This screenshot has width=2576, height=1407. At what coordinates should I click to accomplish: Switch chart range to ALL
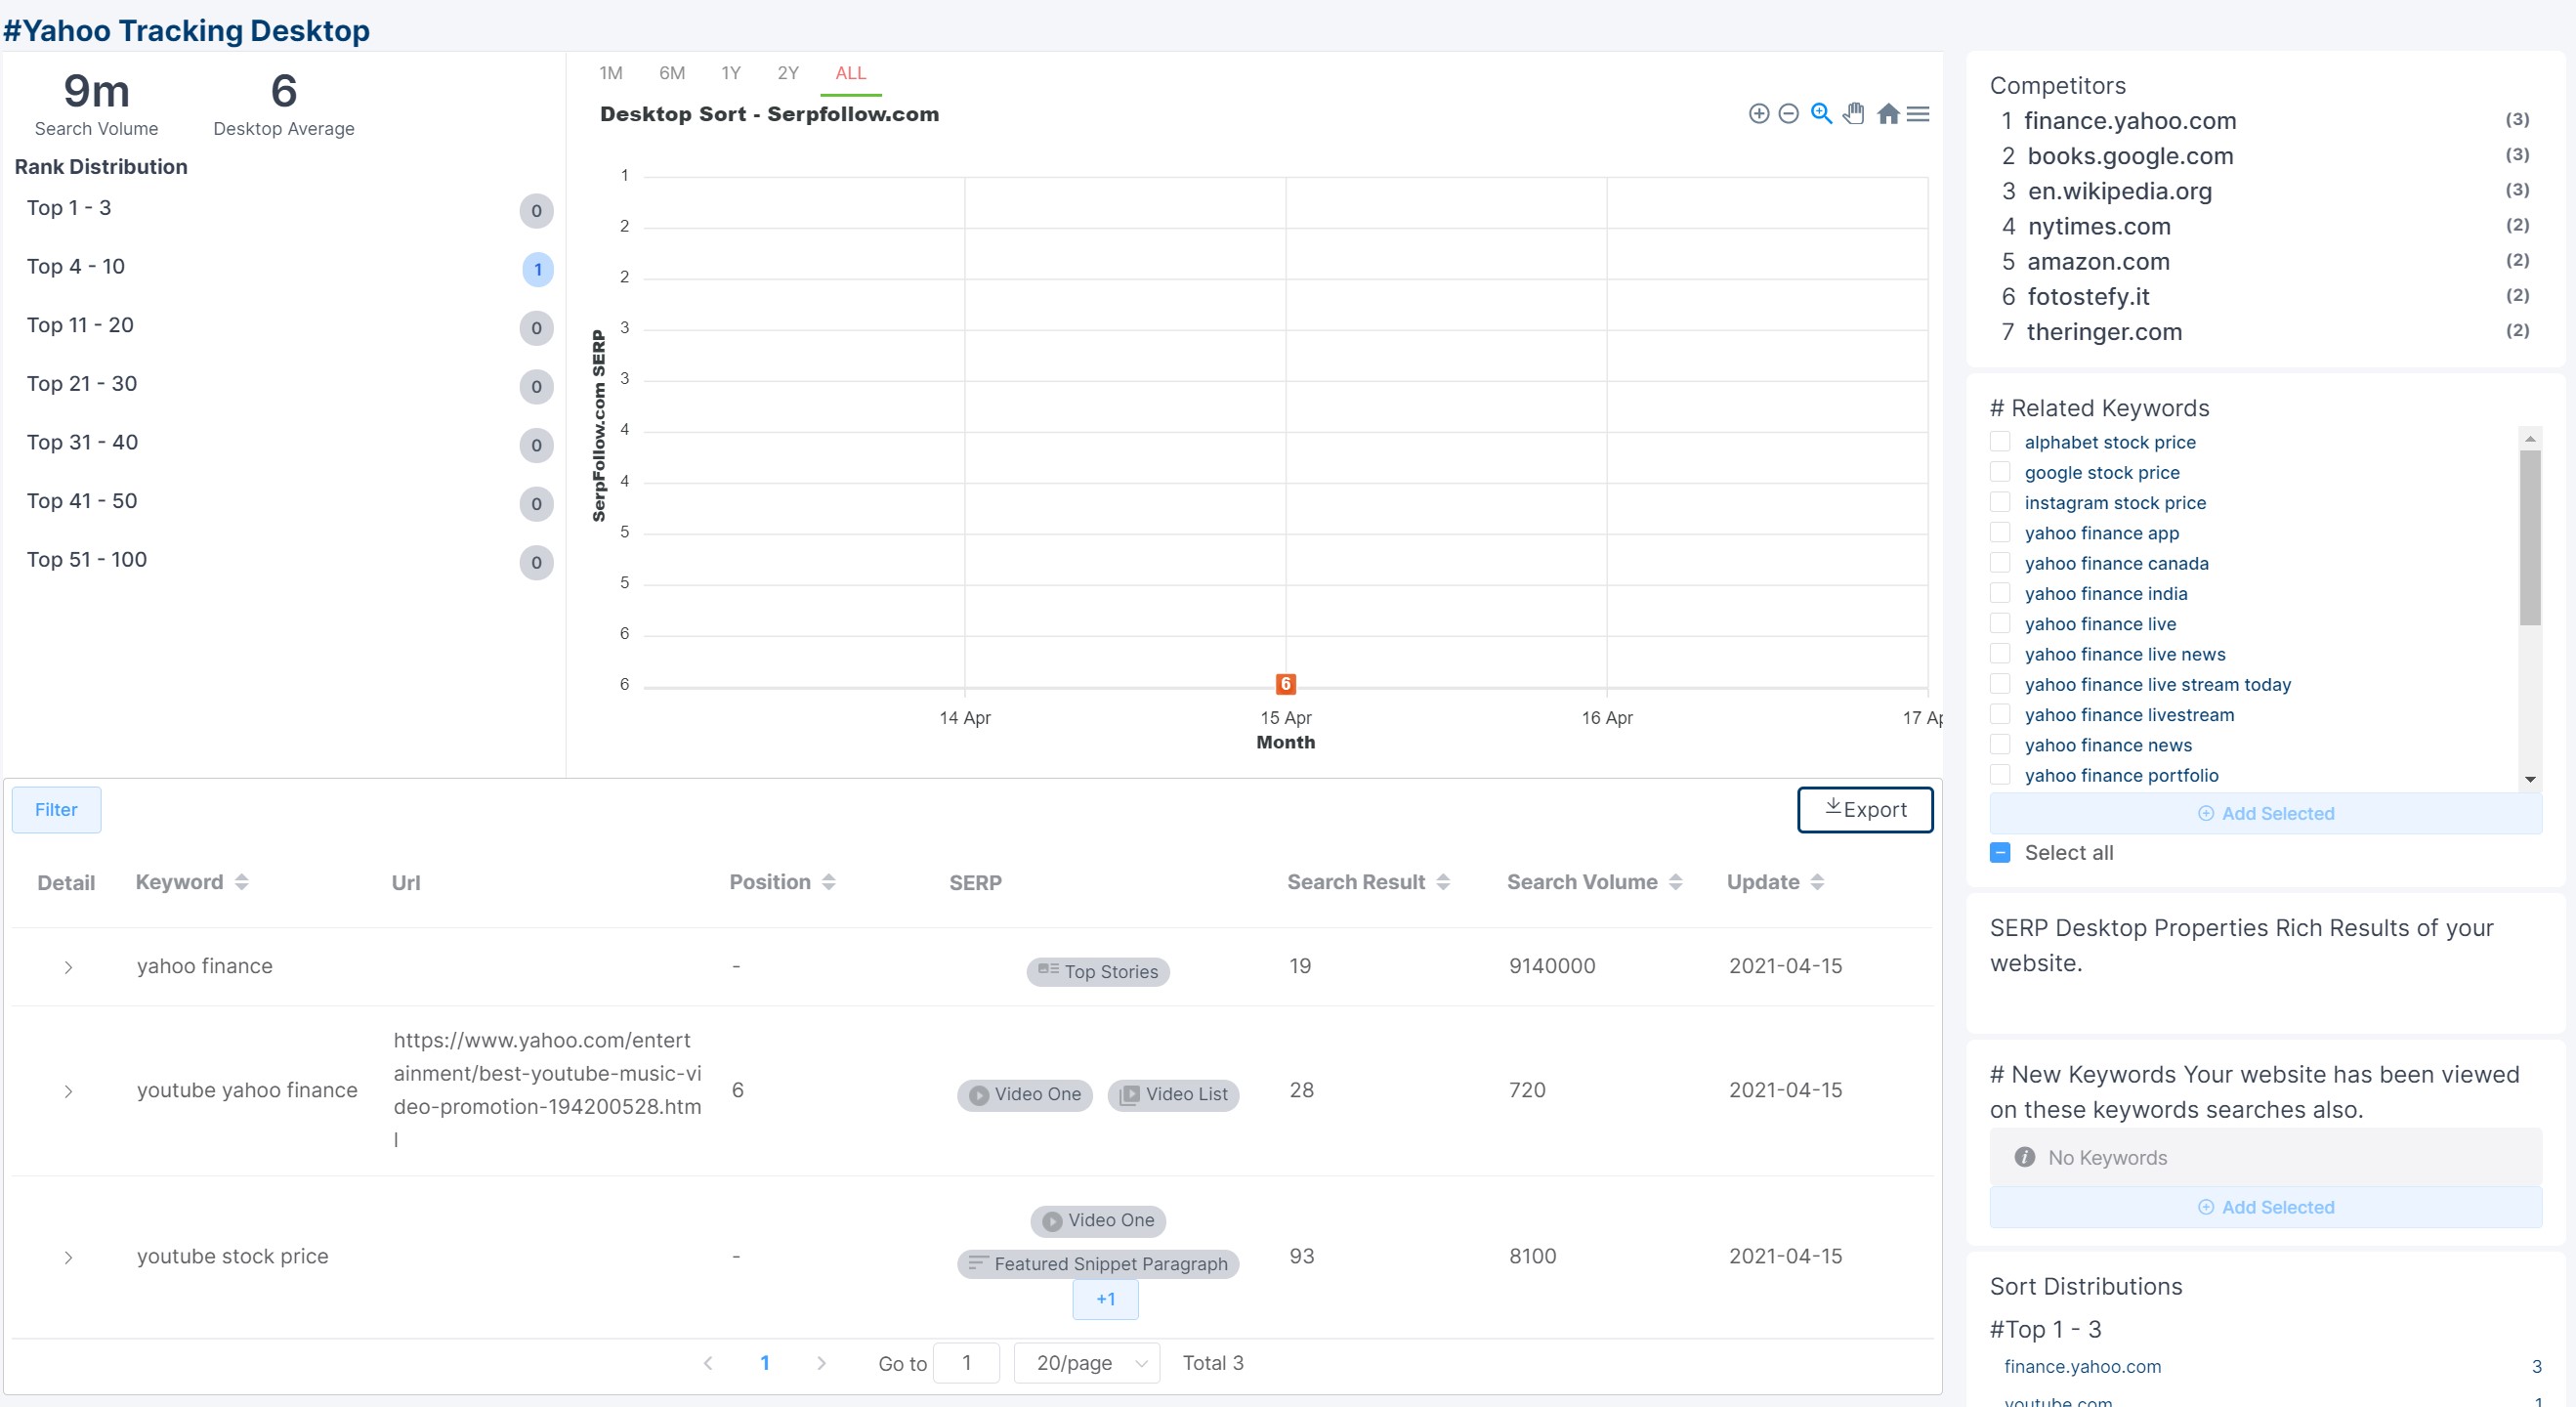(851, 73)
